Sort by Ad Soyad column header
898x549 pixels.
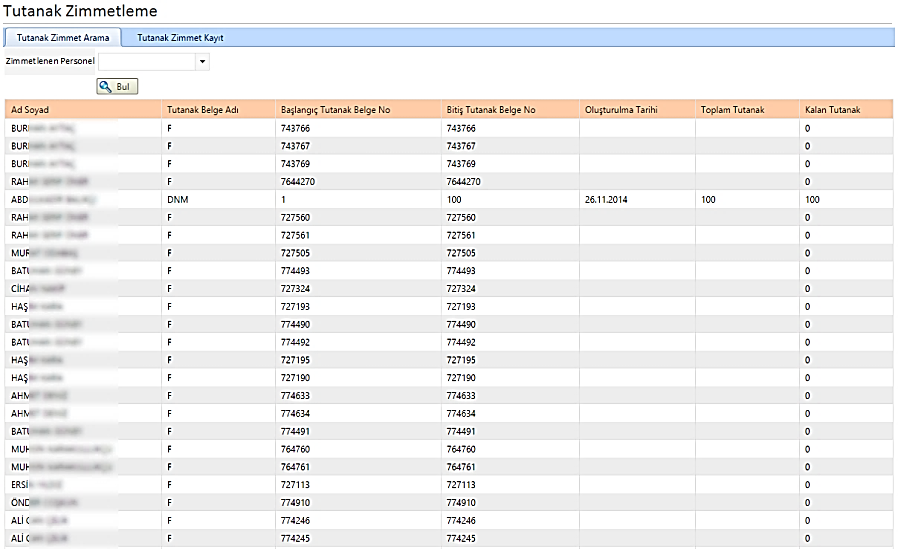click(83, 109)
